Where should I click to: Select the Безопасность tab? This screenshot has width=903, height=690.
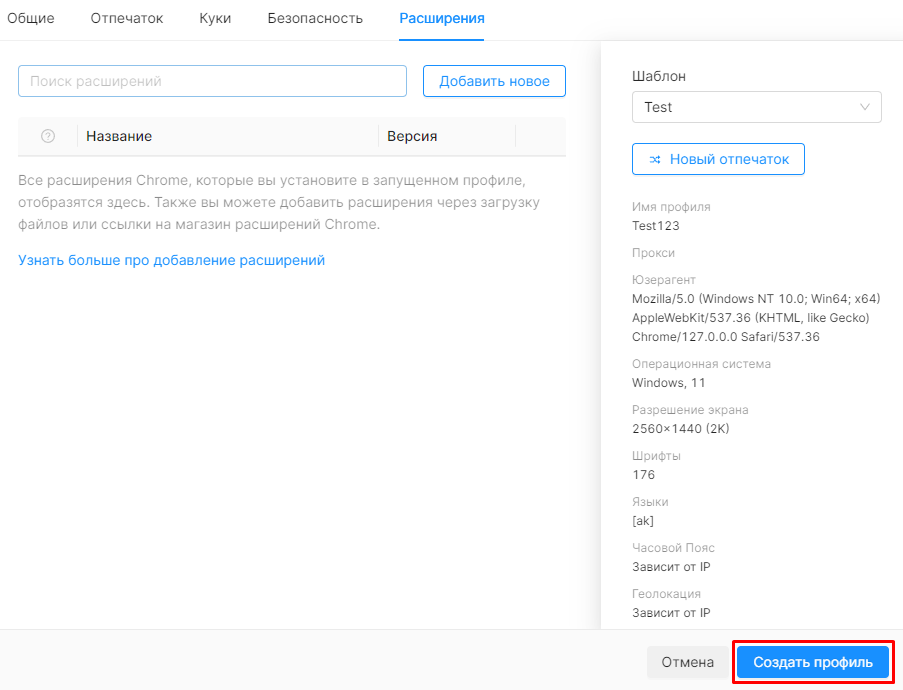pyautogui.click(x=315, y=18)
